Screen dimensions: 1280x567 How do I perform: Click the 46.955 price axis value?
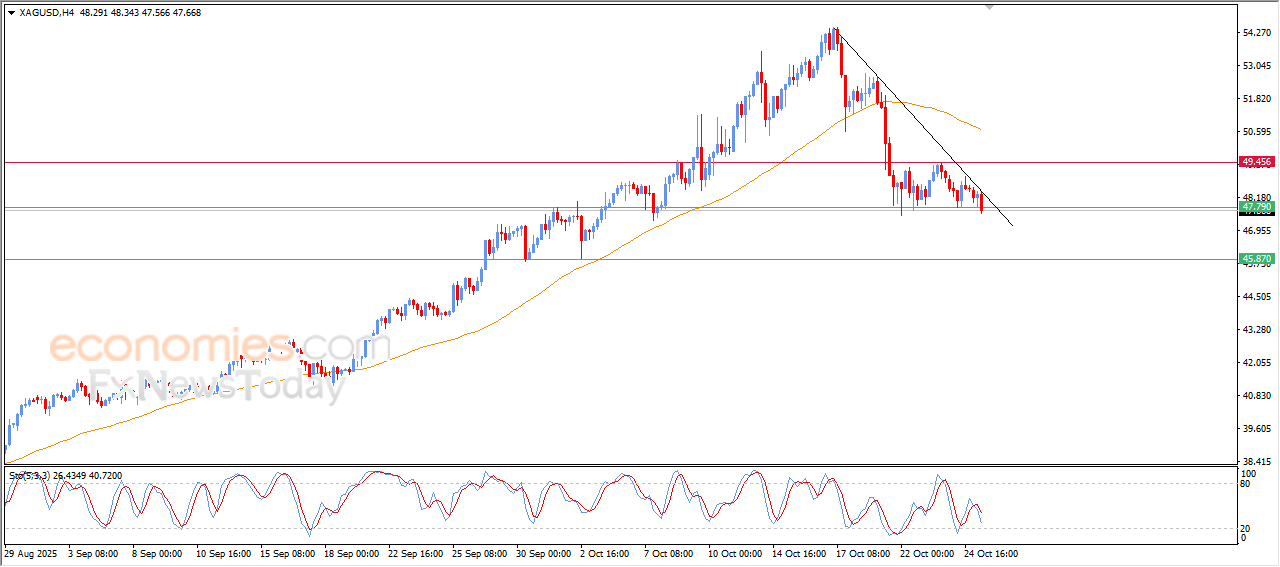(x=1257, y=231)
